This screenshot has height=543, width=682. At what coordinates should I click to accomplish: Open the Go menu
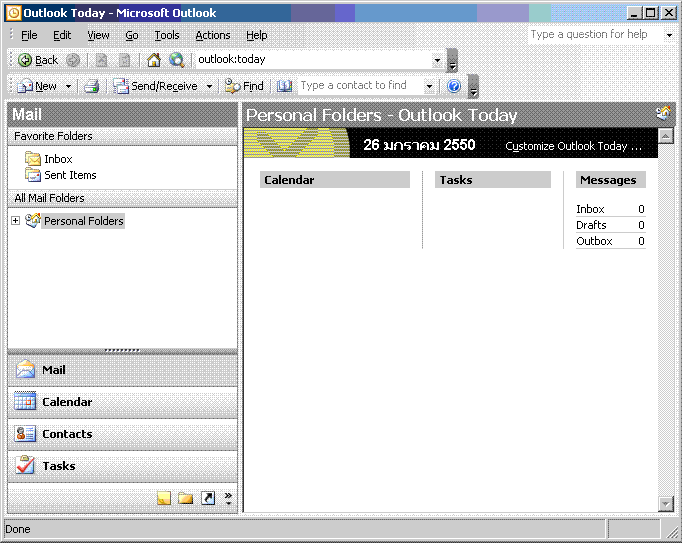tap(132, 35)
